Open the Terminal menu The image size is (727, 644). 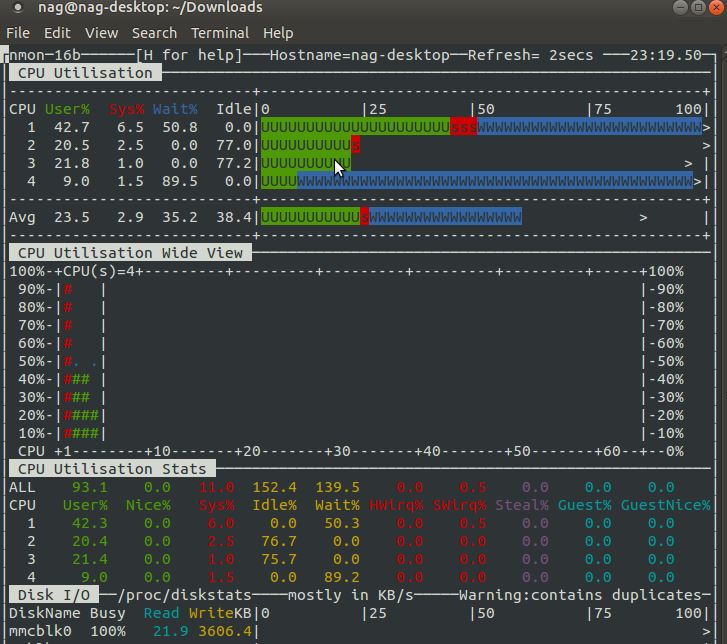220,33
